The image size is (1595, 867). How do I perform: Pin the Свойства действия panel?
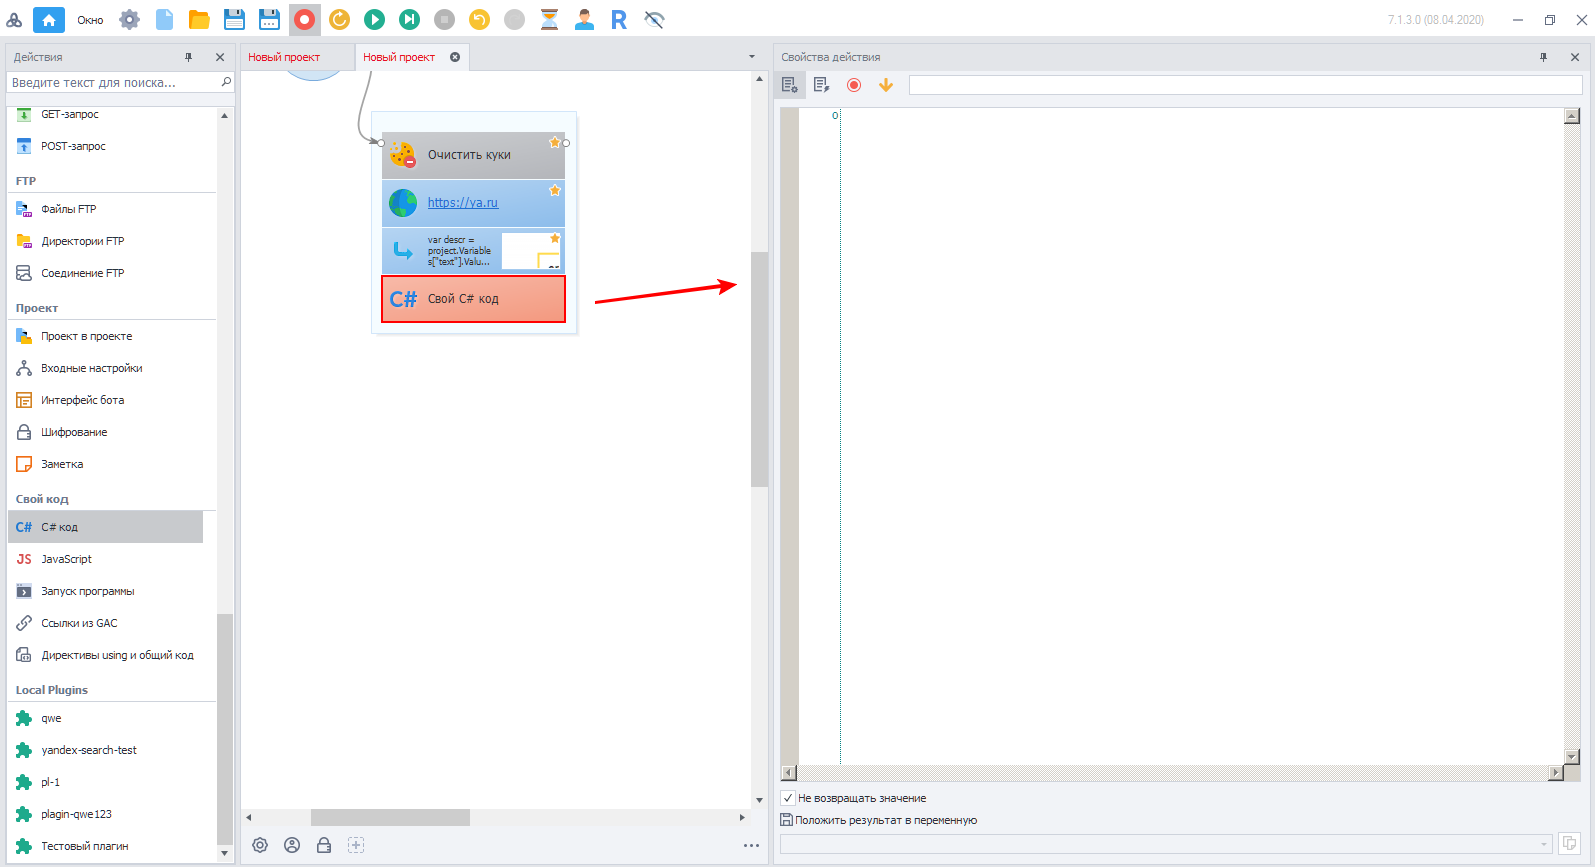(x=1543, y=57)
